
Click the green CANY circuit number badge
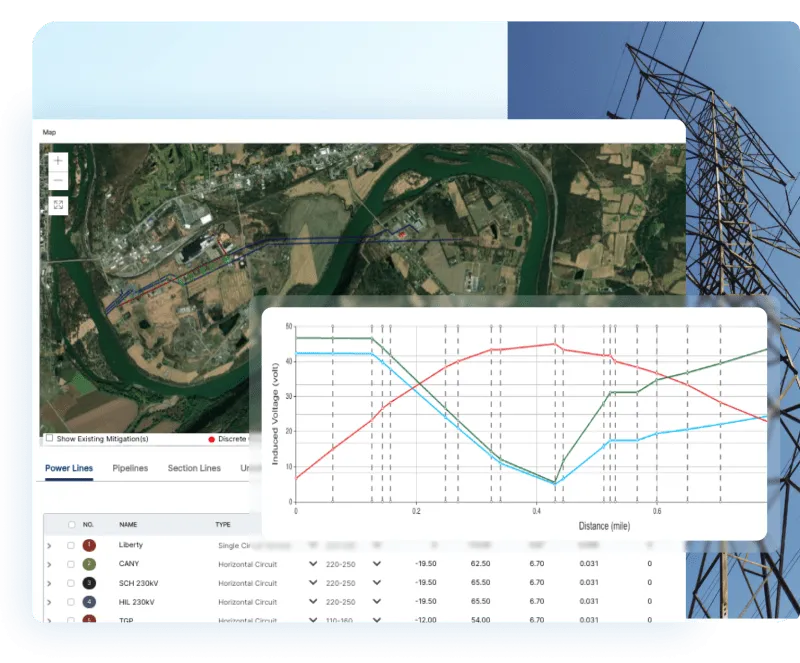coord(87,564)
